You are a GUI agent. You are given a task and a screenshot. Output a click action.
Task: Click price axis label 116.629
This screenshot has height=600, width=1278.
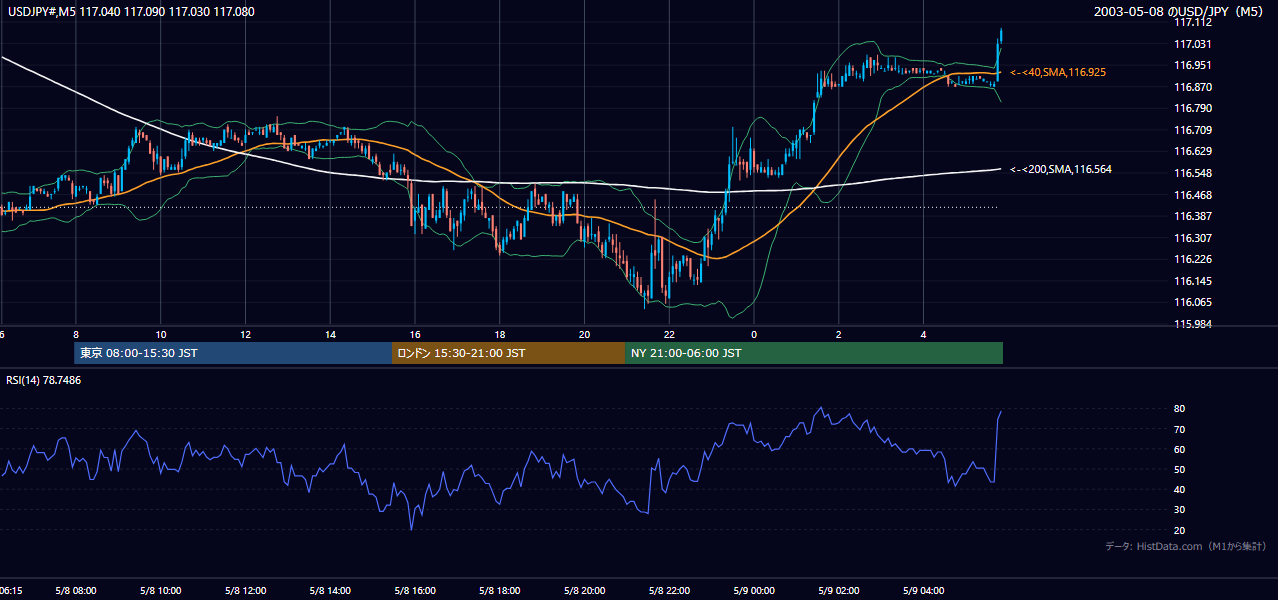point(1193,151)
